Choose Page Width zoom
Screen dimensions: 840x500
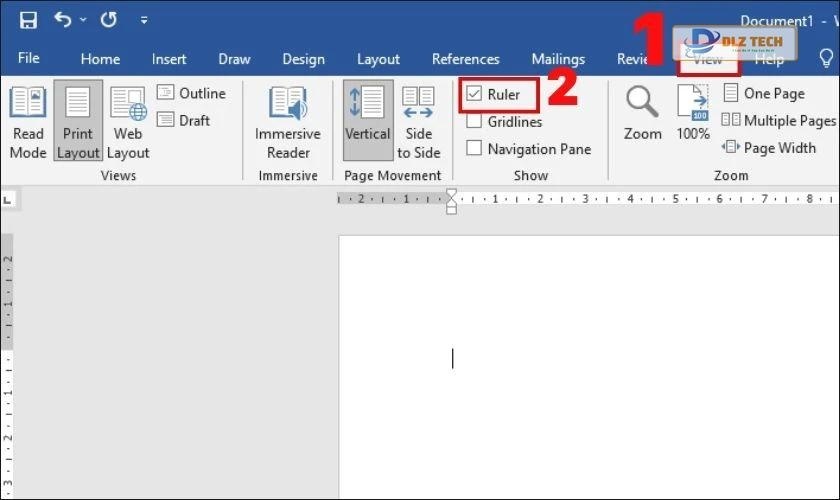[x=769, y=147]
